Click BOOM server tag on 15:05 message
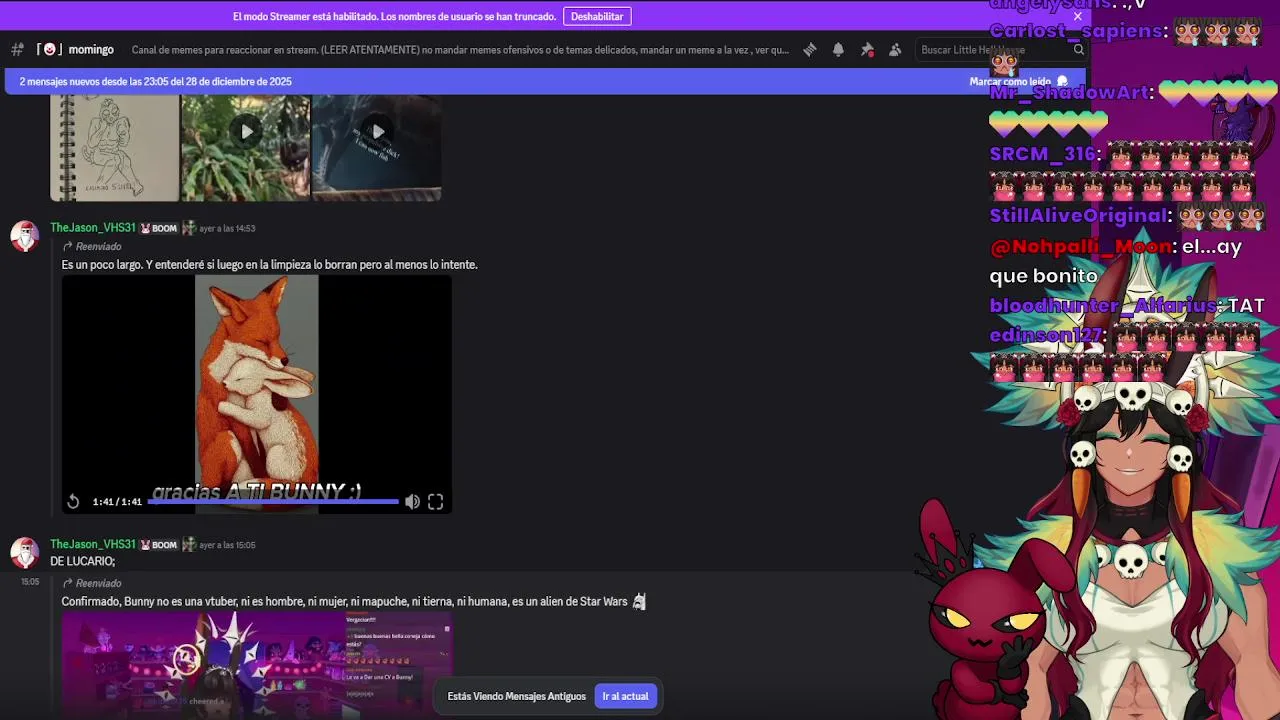Viewport: 1280px width, 720px height. (x=159, y=545)
